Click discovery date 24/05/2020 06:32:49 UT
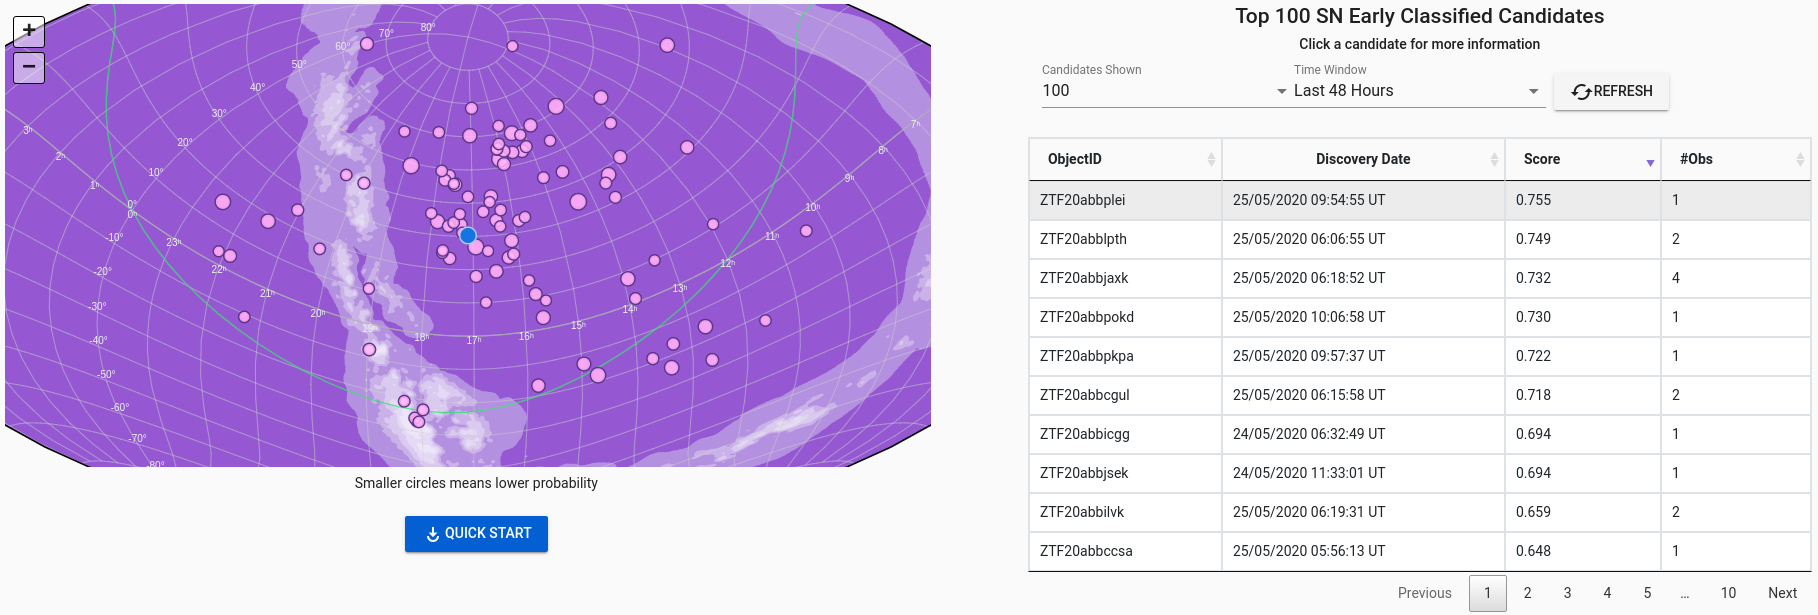 (x=1309, y=434)
